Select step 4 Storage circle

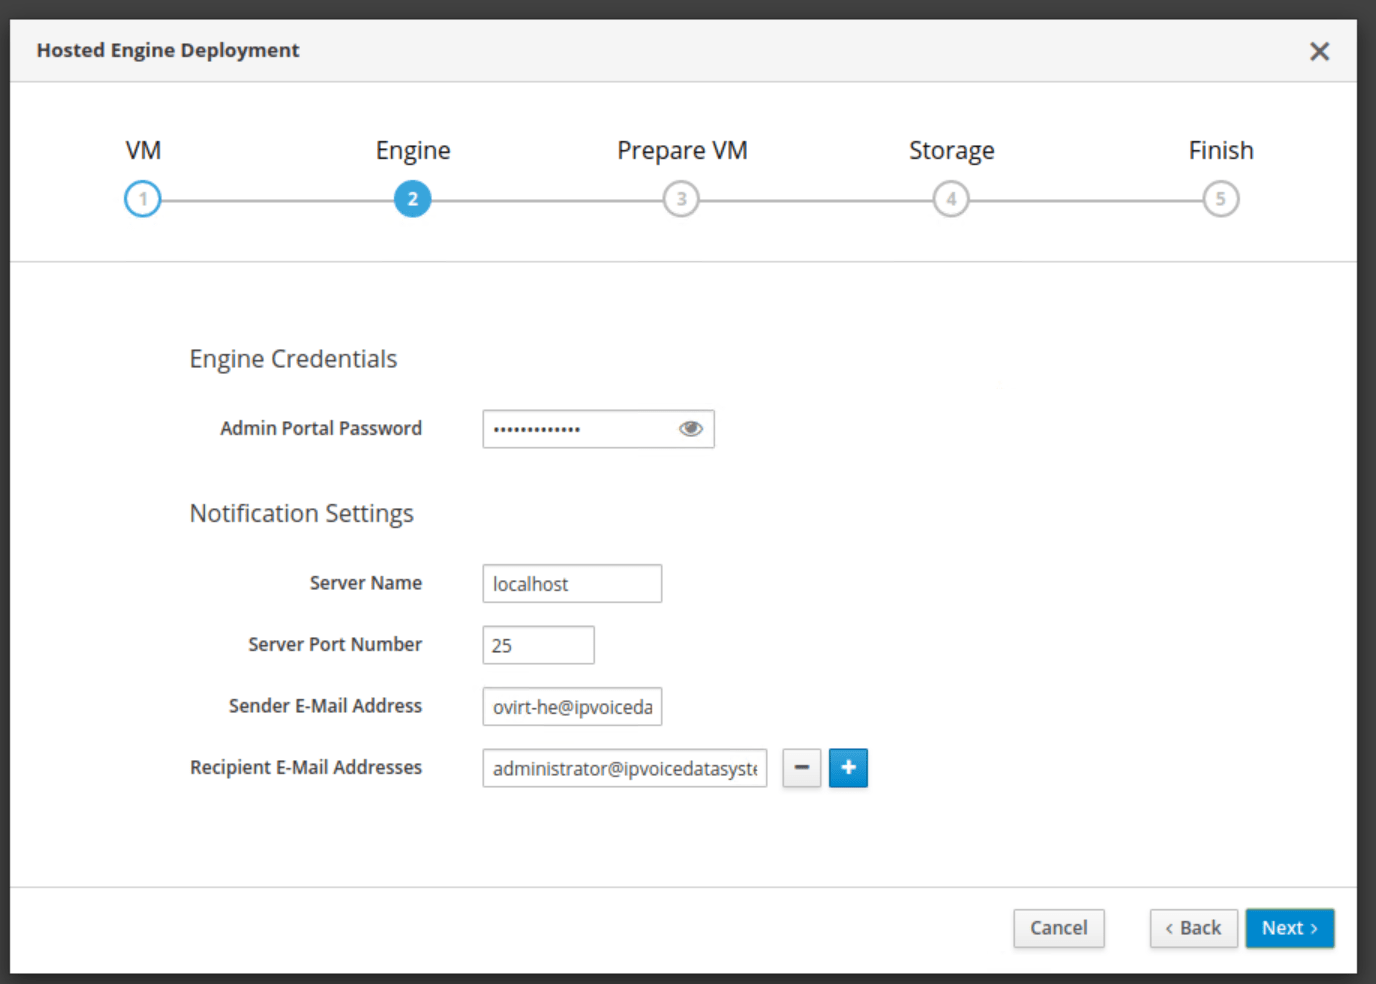pyautogui.click(x=951, y=199)
